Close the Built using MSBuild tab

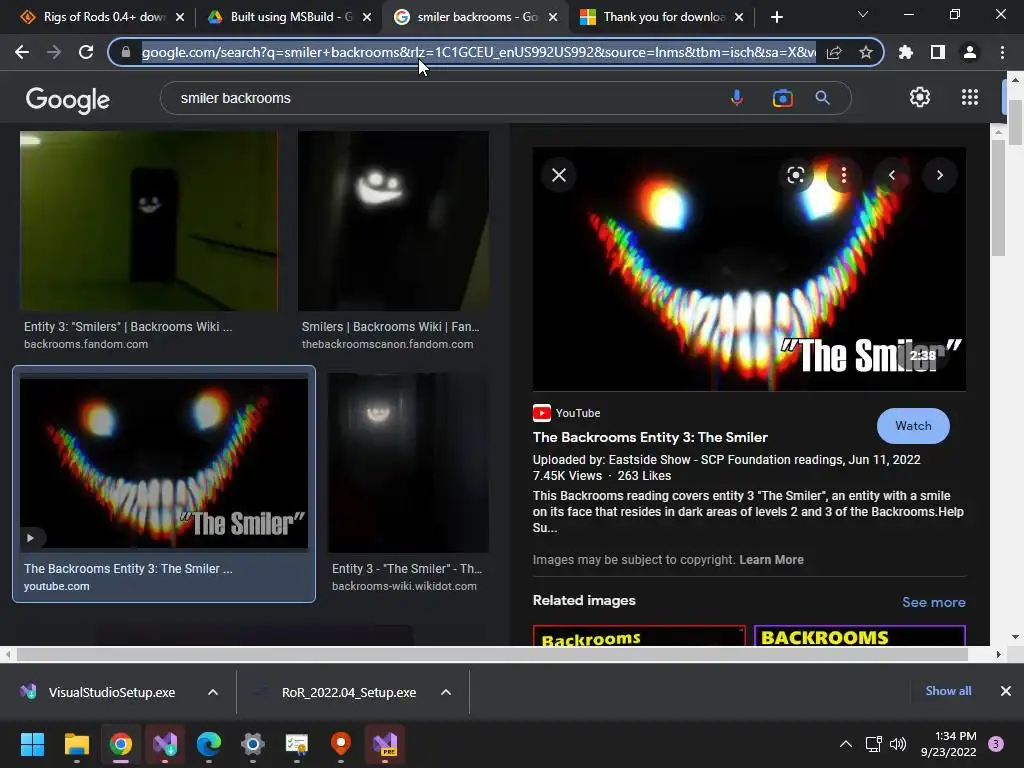tap(367, 17)
